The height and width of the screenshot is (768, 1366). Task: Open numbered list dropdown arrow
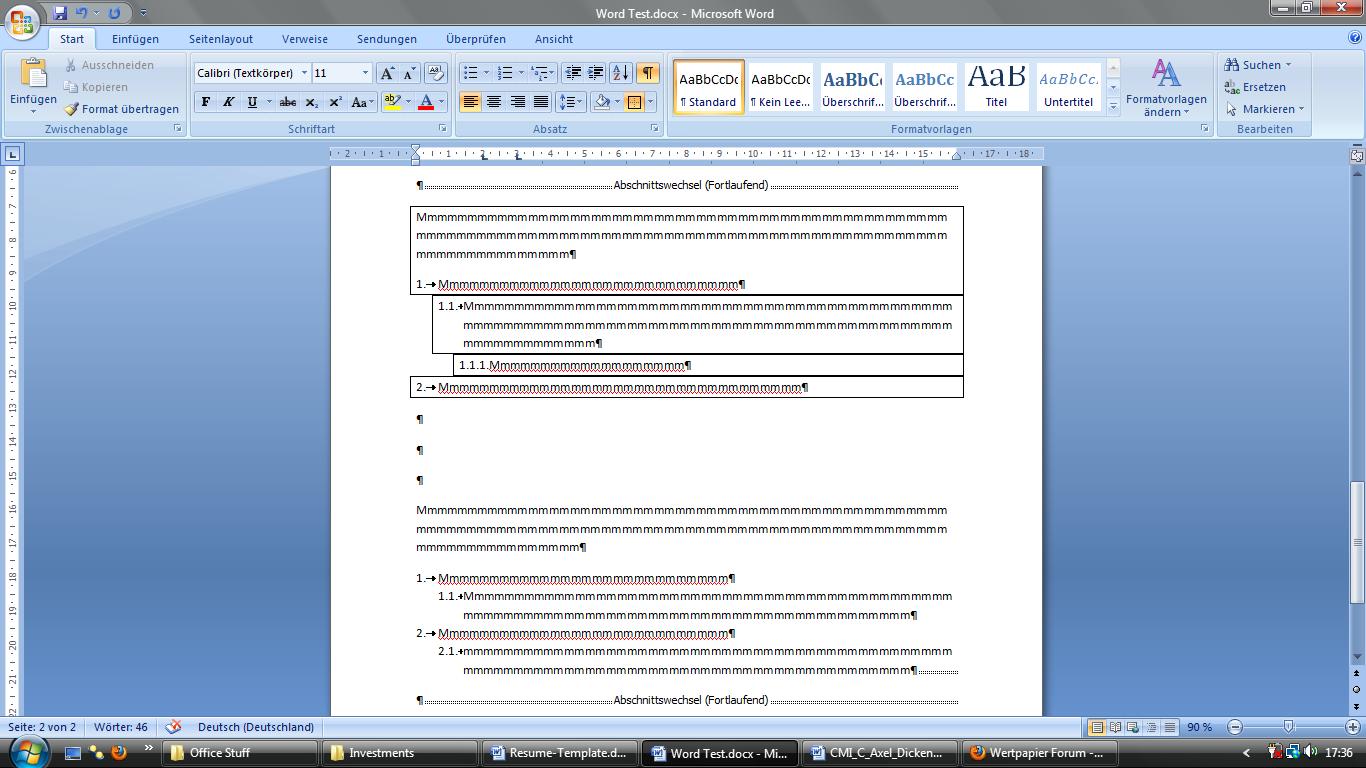[x=522, y=73]
